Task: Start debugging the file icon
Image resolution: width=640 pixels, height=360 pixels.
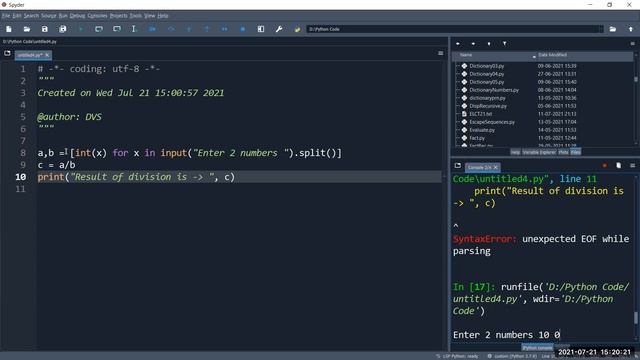Action: [x=152, y=29]
